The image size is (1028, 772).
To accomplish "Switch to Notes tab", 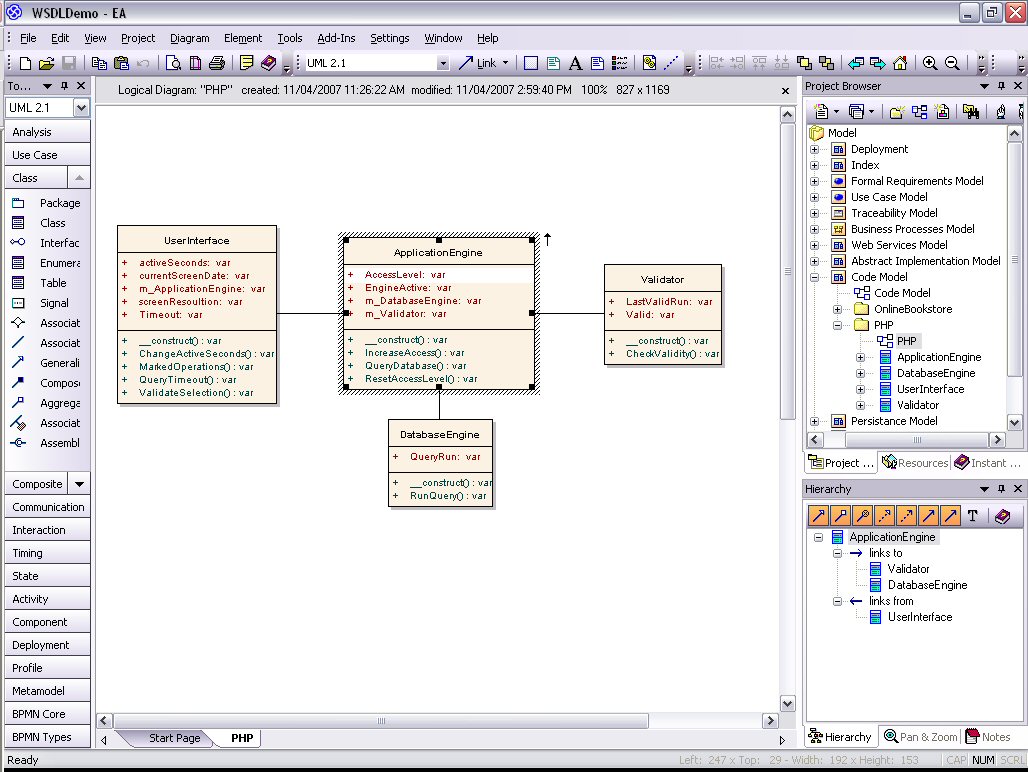I will click(988, 737).
